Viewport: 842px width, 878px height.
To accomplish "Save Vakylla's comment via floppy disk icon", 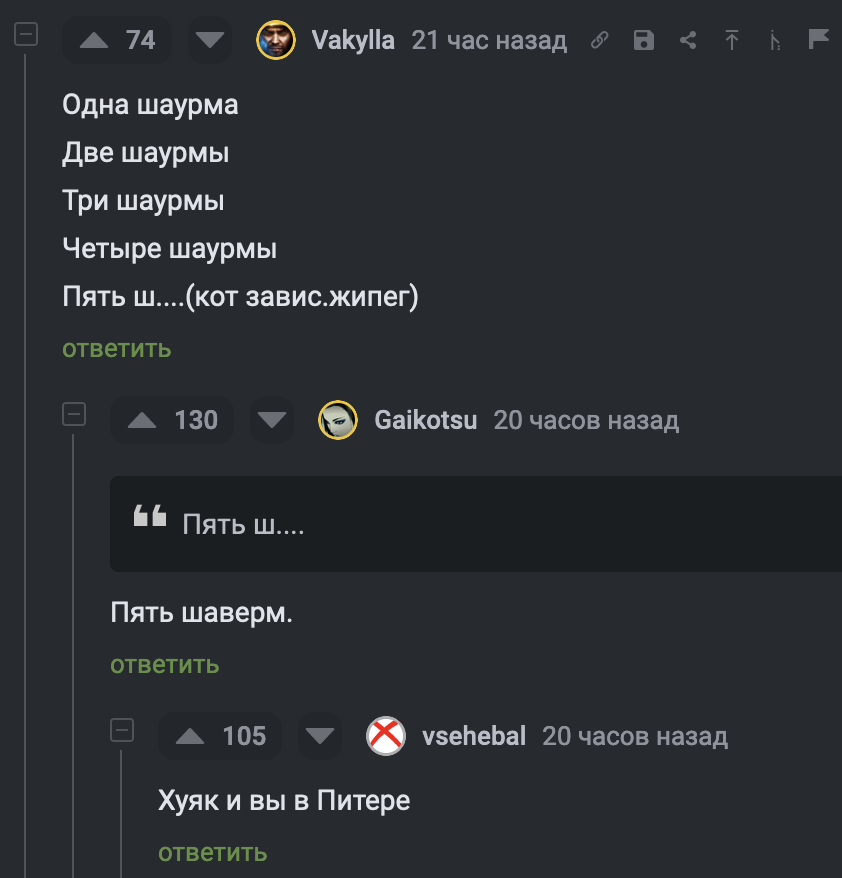I will point(643,40).
